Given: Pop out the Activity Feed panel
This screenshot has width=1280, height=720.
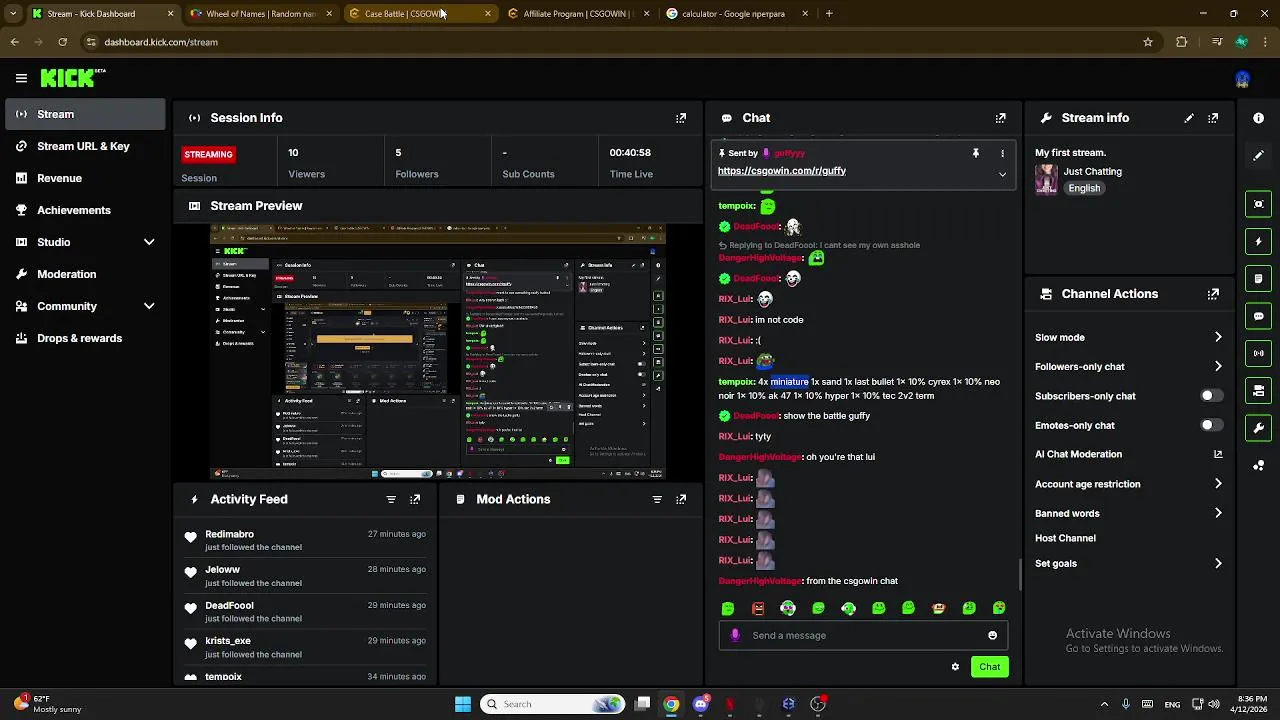Looking at the screenshot, I should pos(415,499).
